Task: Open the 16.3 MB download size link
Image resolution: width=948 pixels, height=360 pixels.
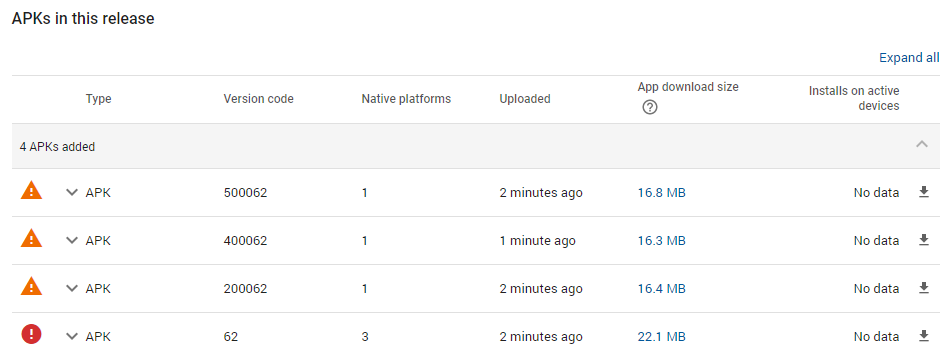Action: pyautogui.click(x=661, y=241)
